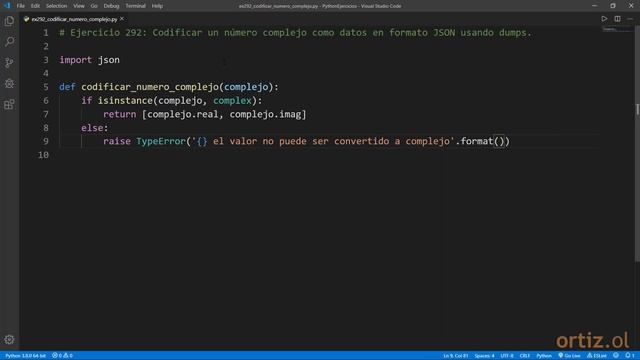Change indentation via Spaces: 4
This screenshot has width=640, height=360.
[x=484, y=356]
